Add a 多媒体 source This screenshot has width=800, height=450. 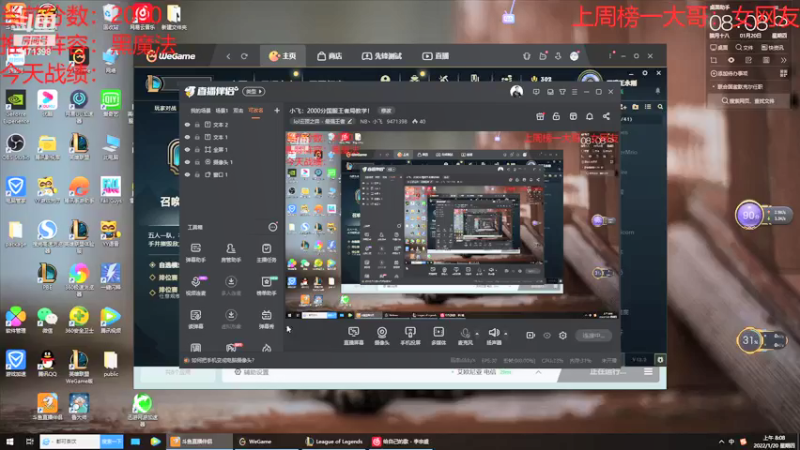click(438, 336)
